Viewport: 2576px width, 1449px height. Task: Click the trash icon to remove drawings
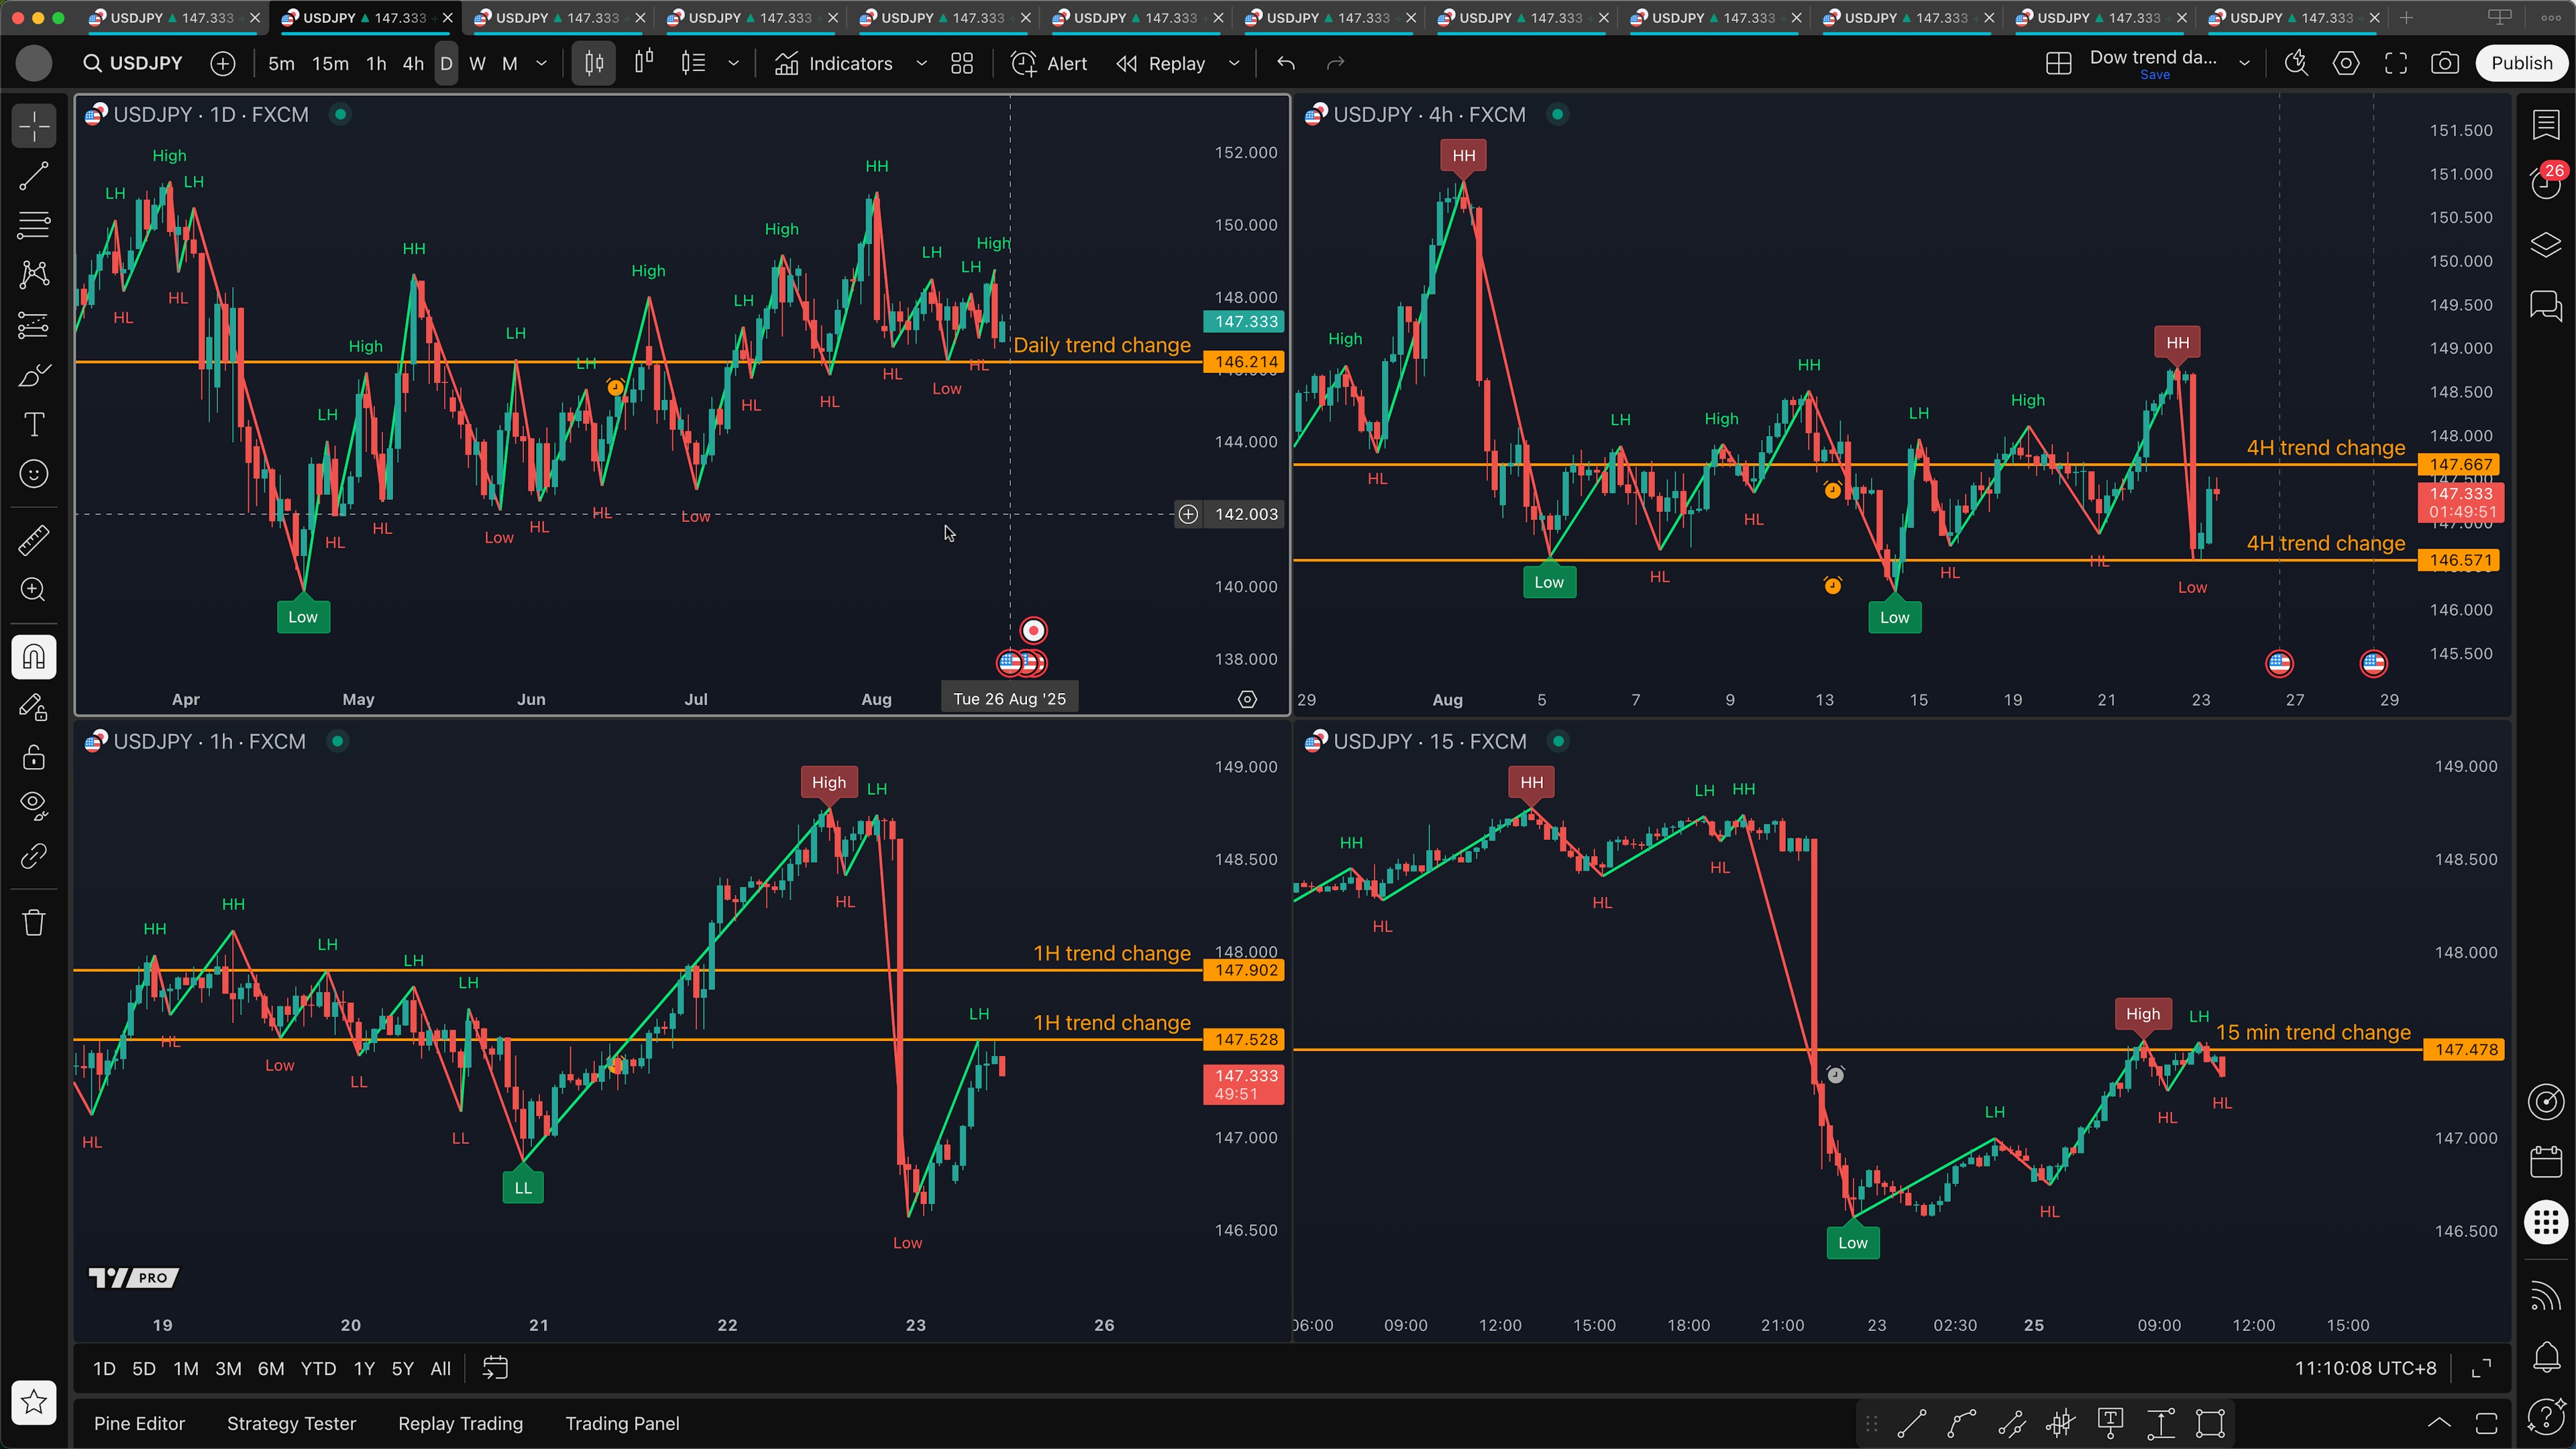click(34, 922)
